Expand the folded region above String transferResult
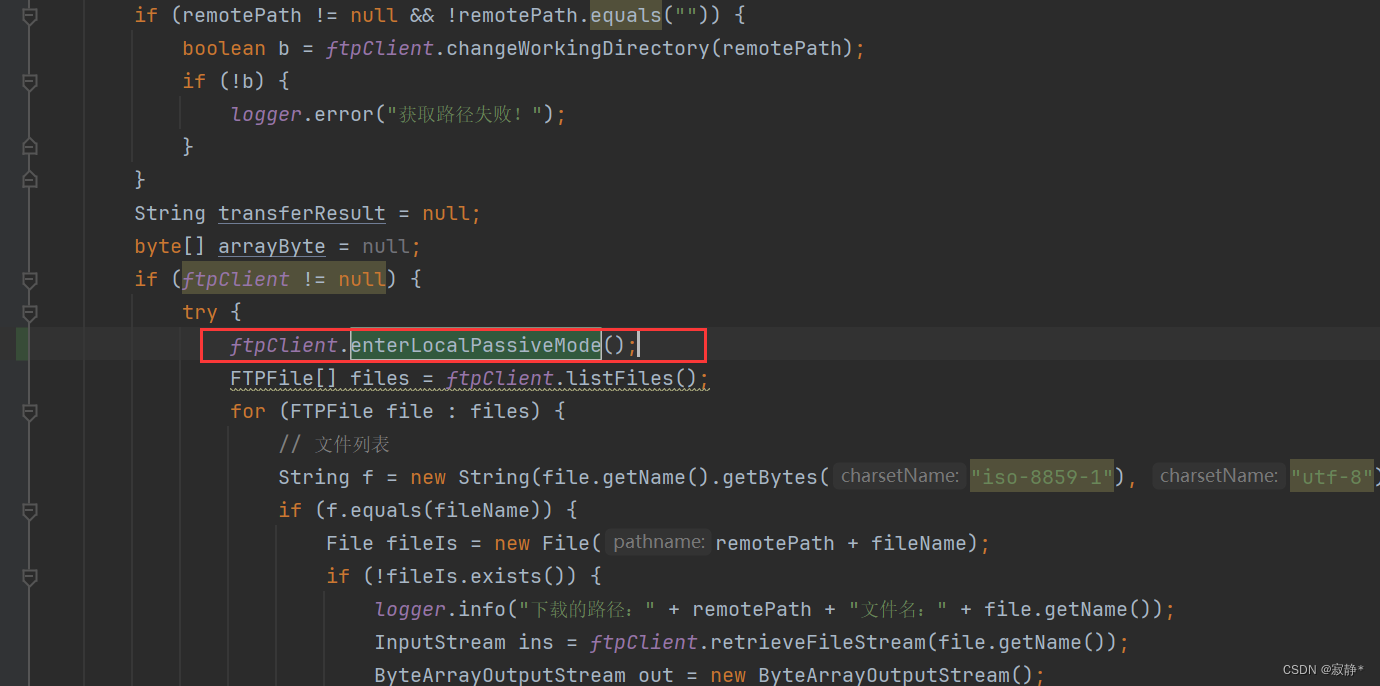 coord(30,180)
